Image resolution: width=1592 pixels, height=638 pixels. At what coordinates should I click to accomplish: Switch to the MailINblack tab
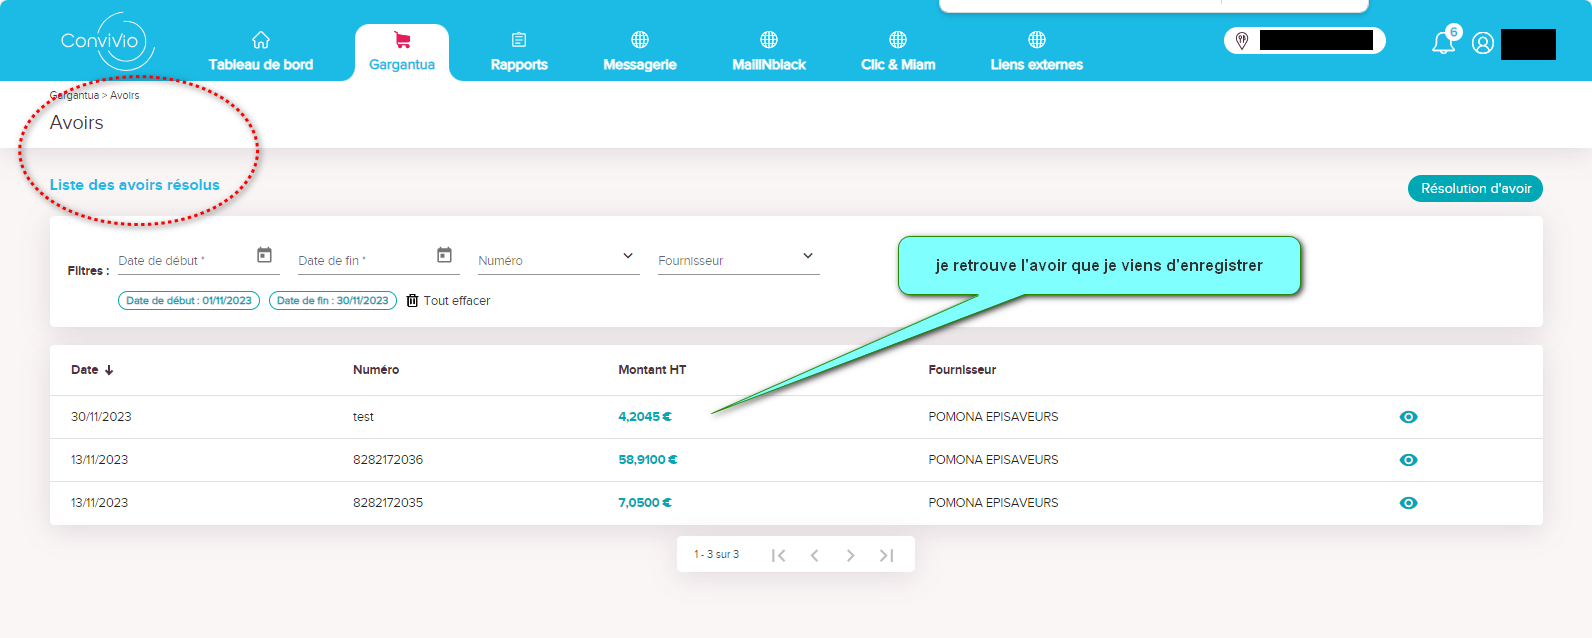(x=769, y=53)
